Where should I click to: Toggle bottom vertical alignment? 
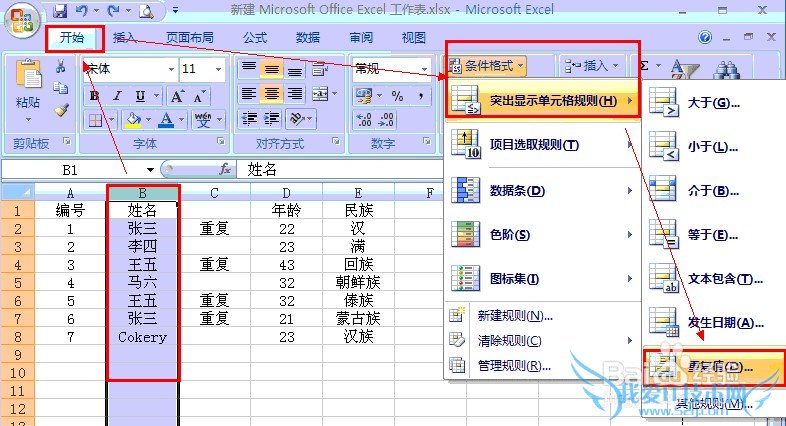tap(295, 71)
